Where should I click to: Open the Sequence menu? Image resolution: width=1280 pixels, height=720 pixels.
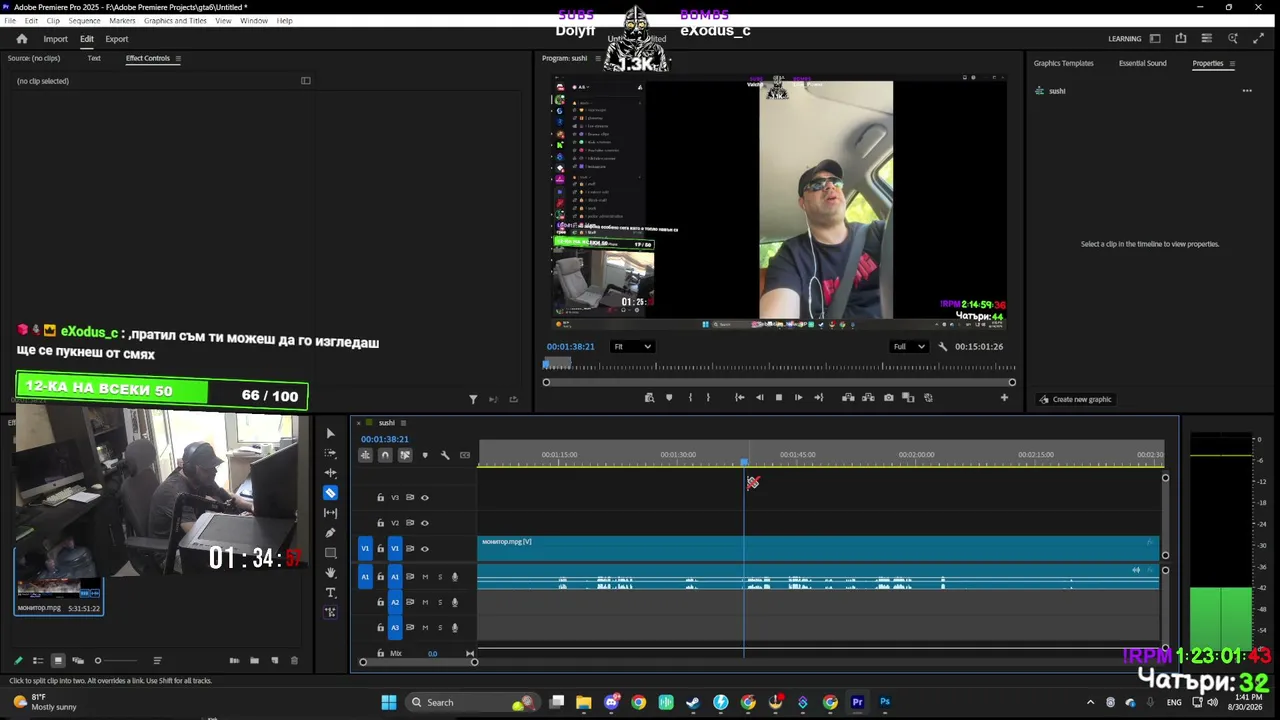84,21
